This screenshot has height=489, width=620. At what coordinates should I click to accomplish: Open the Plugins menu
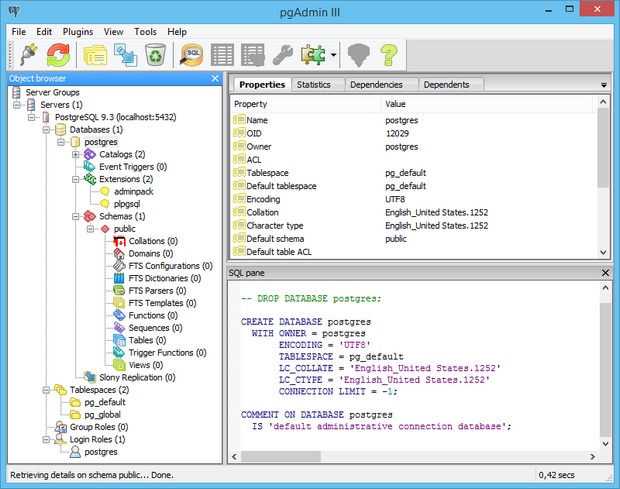[x=79, y=32]
